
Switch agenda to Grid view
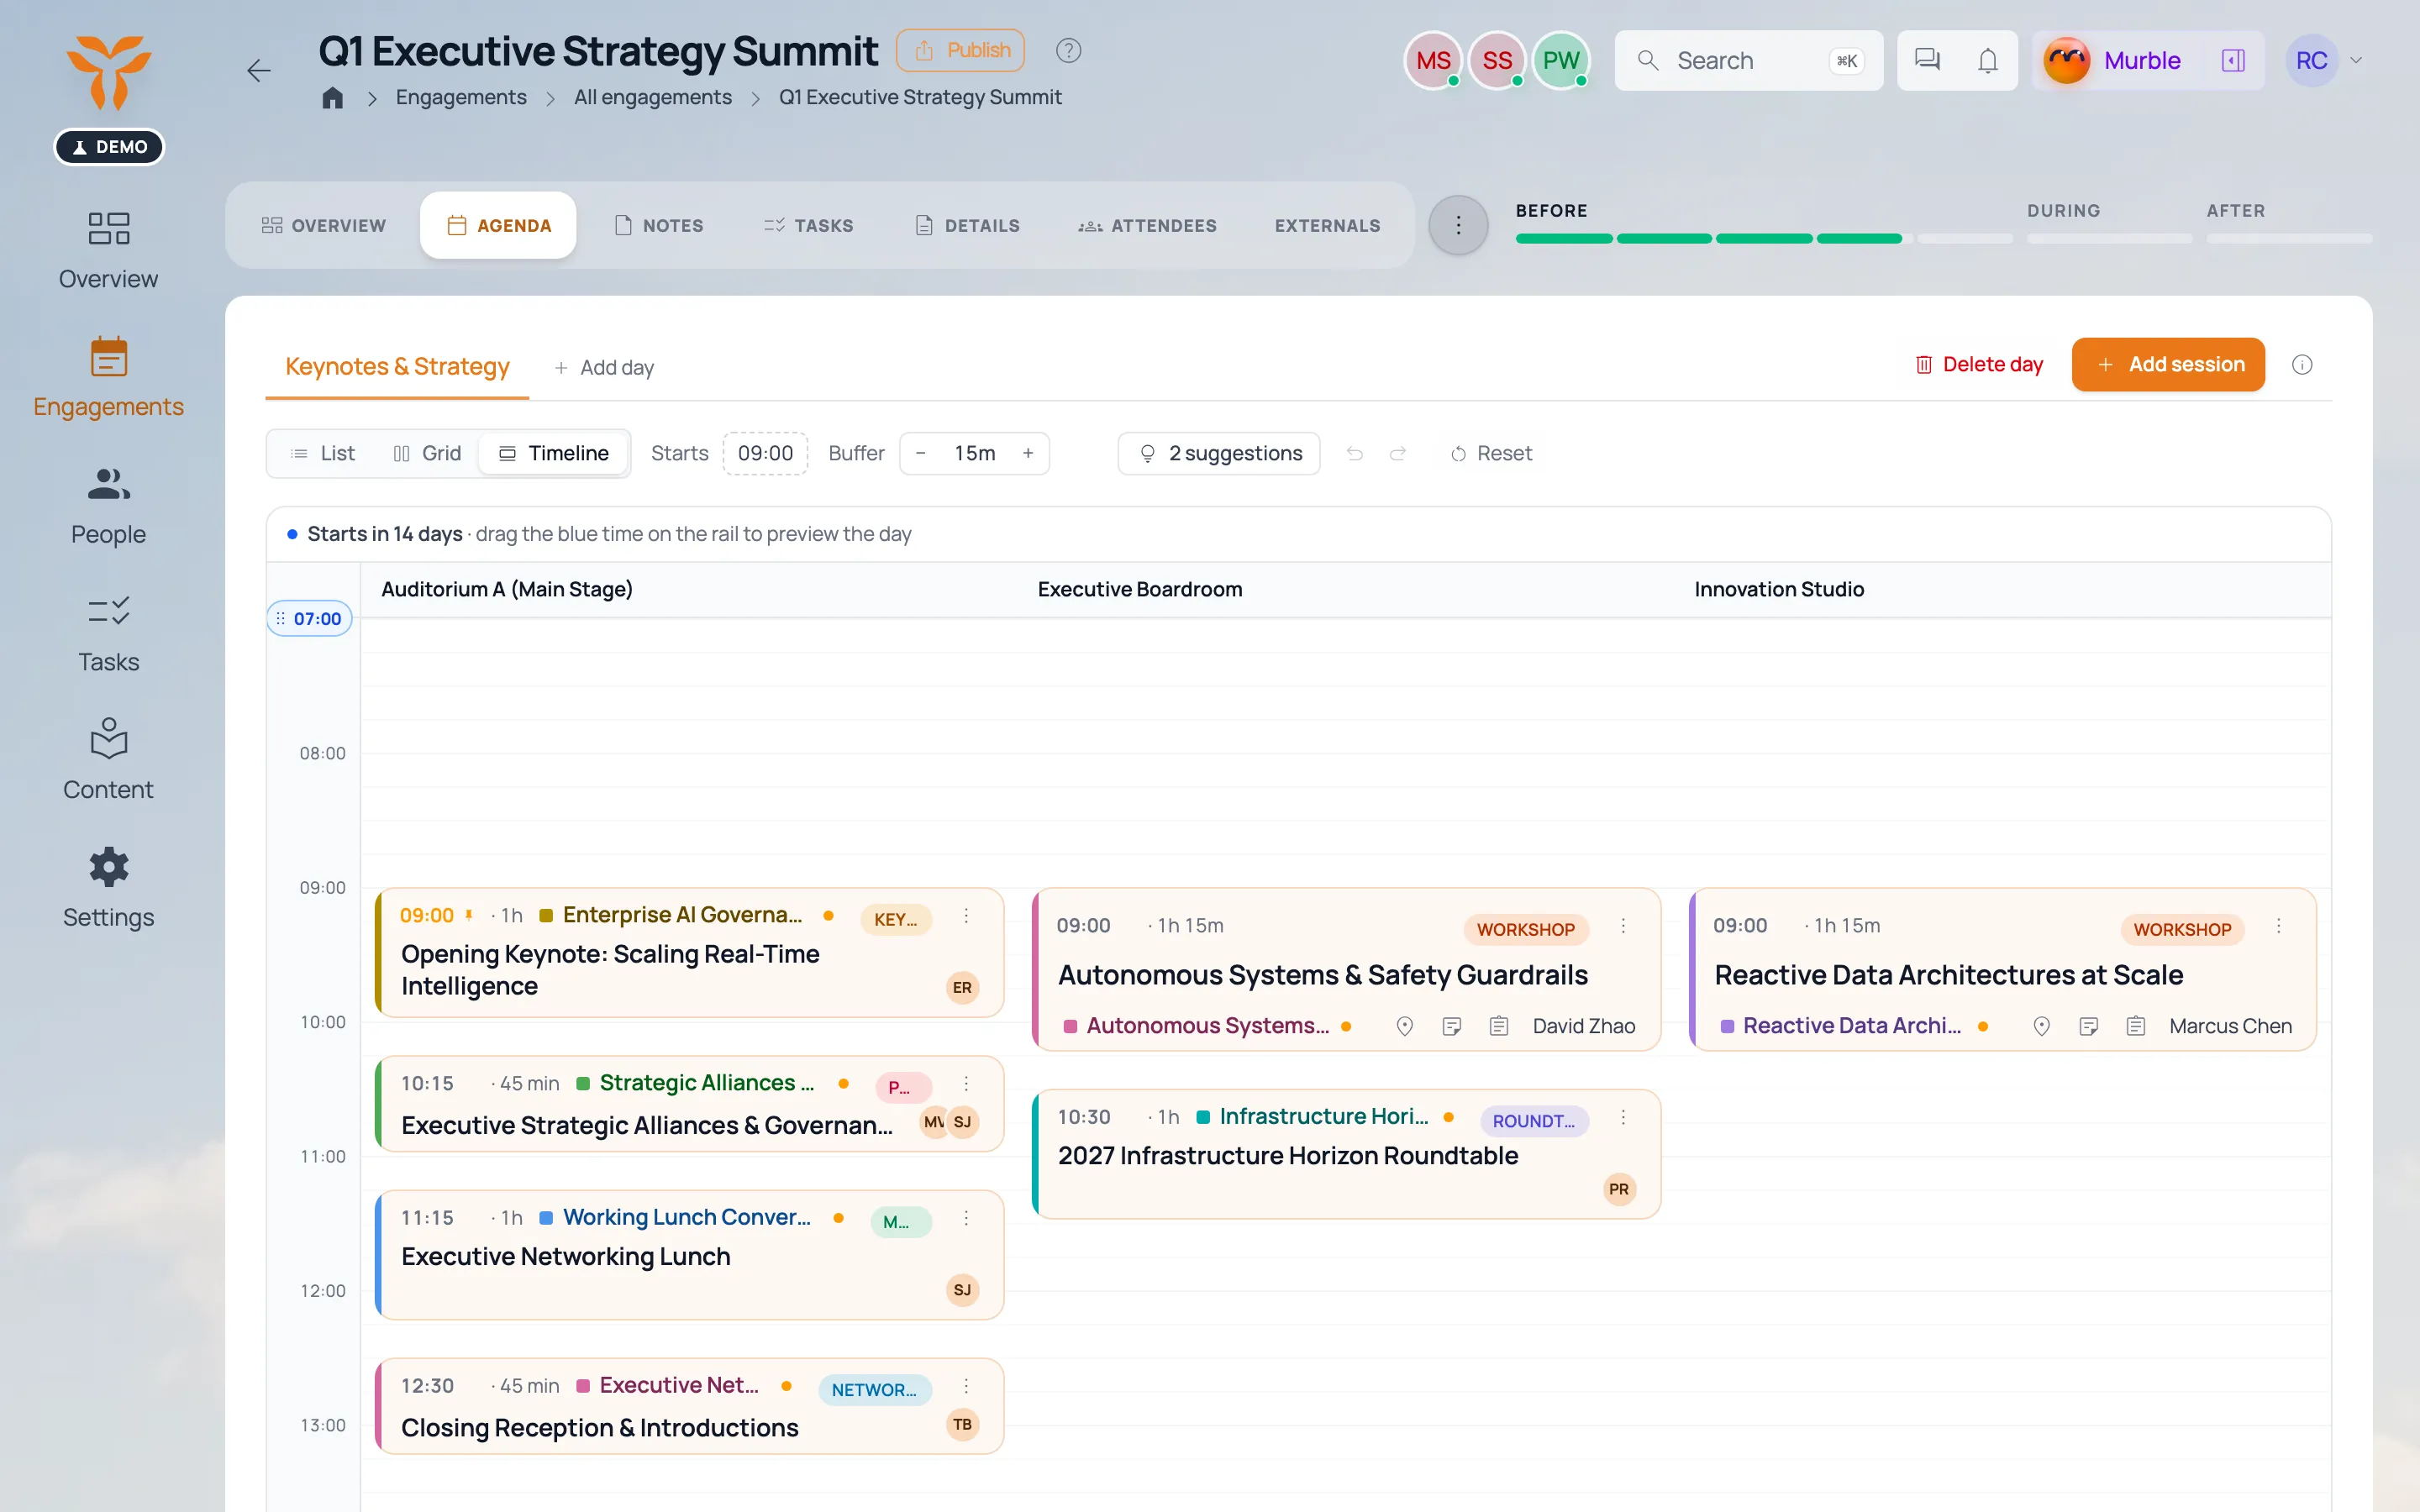[x=427, y=453]
